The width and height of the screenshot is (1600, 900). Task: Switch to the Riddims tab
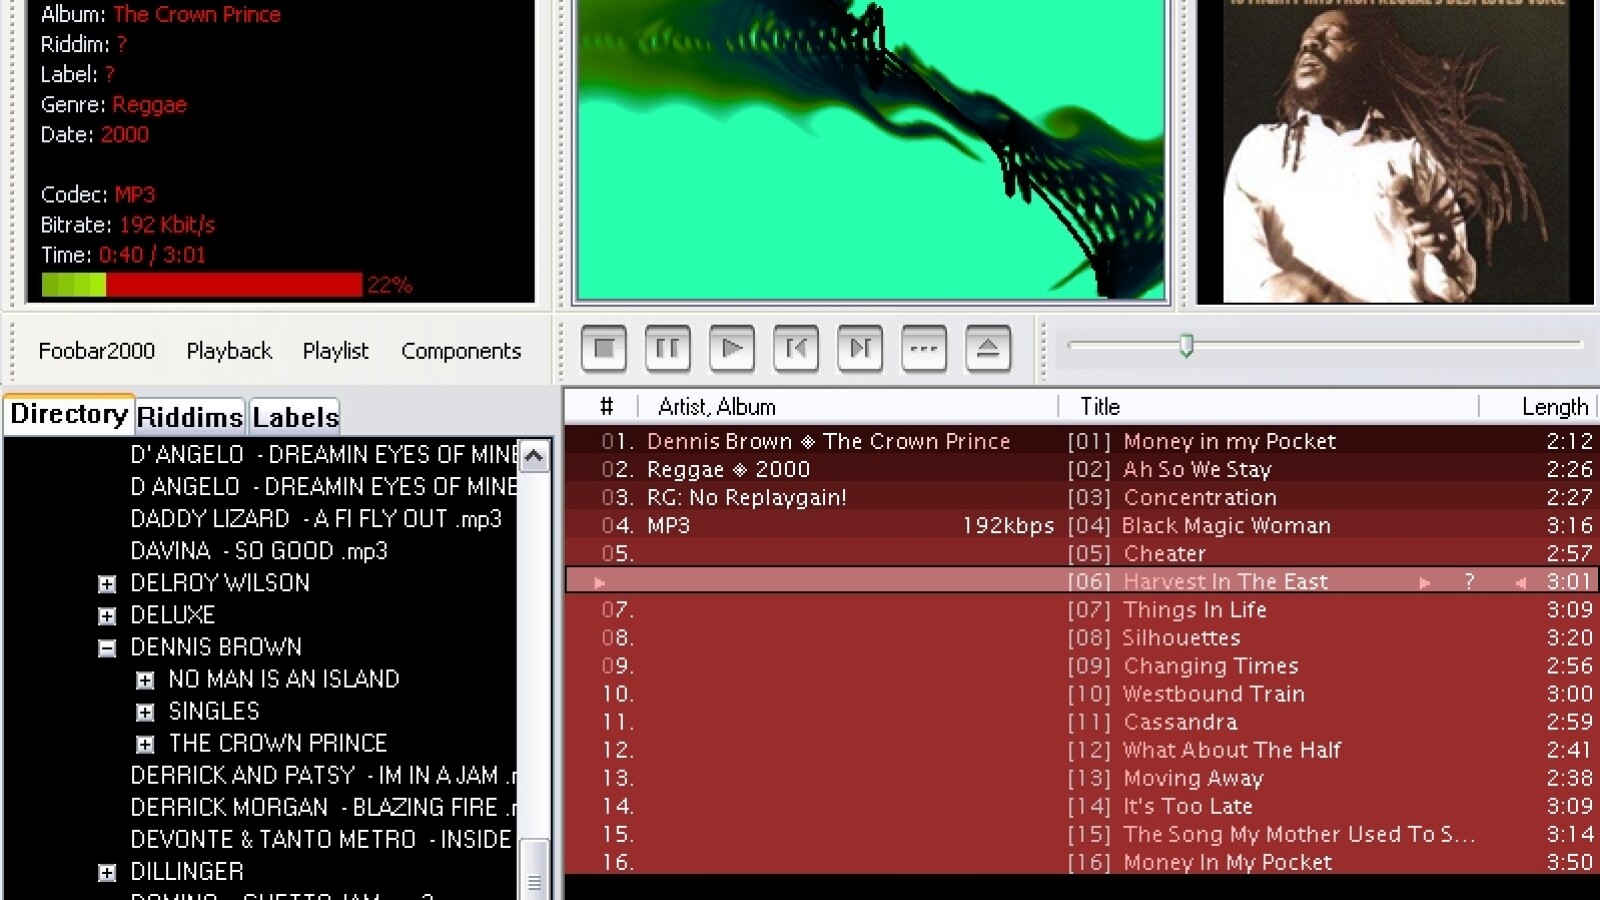click(x=190, y=416)
